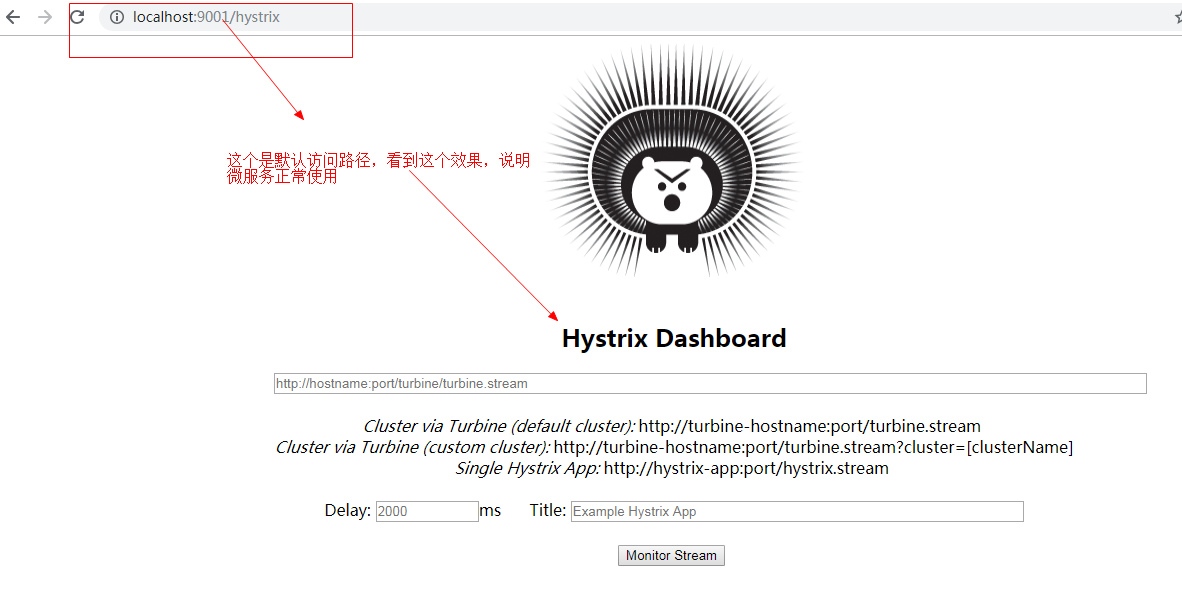Click the turbine.stream?cluster=[clusterName] example URL

(813, 447)
